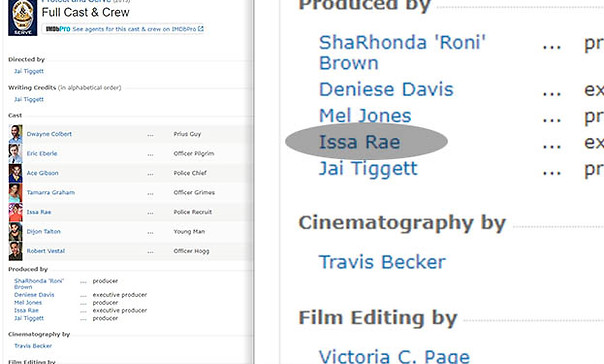The height and width of the screenshot is (364, 604).
Task: Click enlarged 'Film Editing by' section heading
Action: tap(378, 318)
